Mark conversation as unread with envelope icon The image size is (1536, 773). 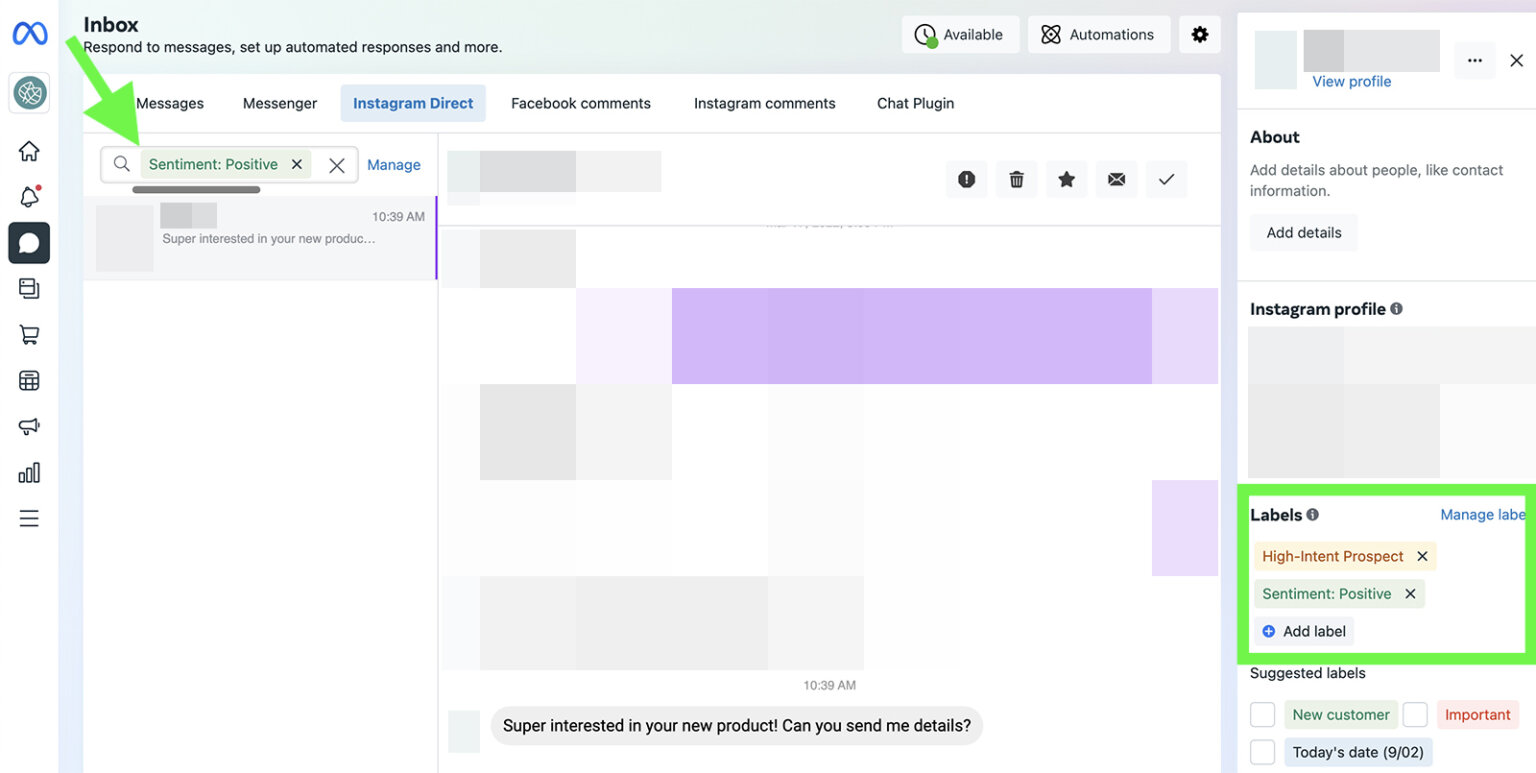coord(1116,179)
